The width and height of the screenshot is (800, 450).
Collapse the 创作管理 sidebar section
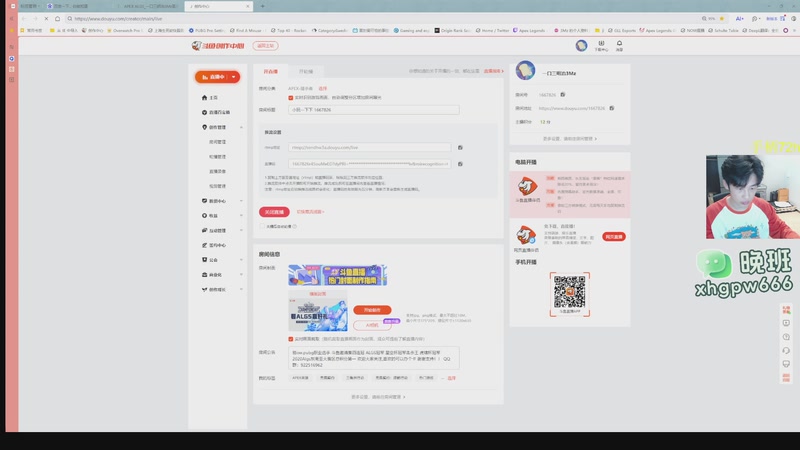(241, 127)
